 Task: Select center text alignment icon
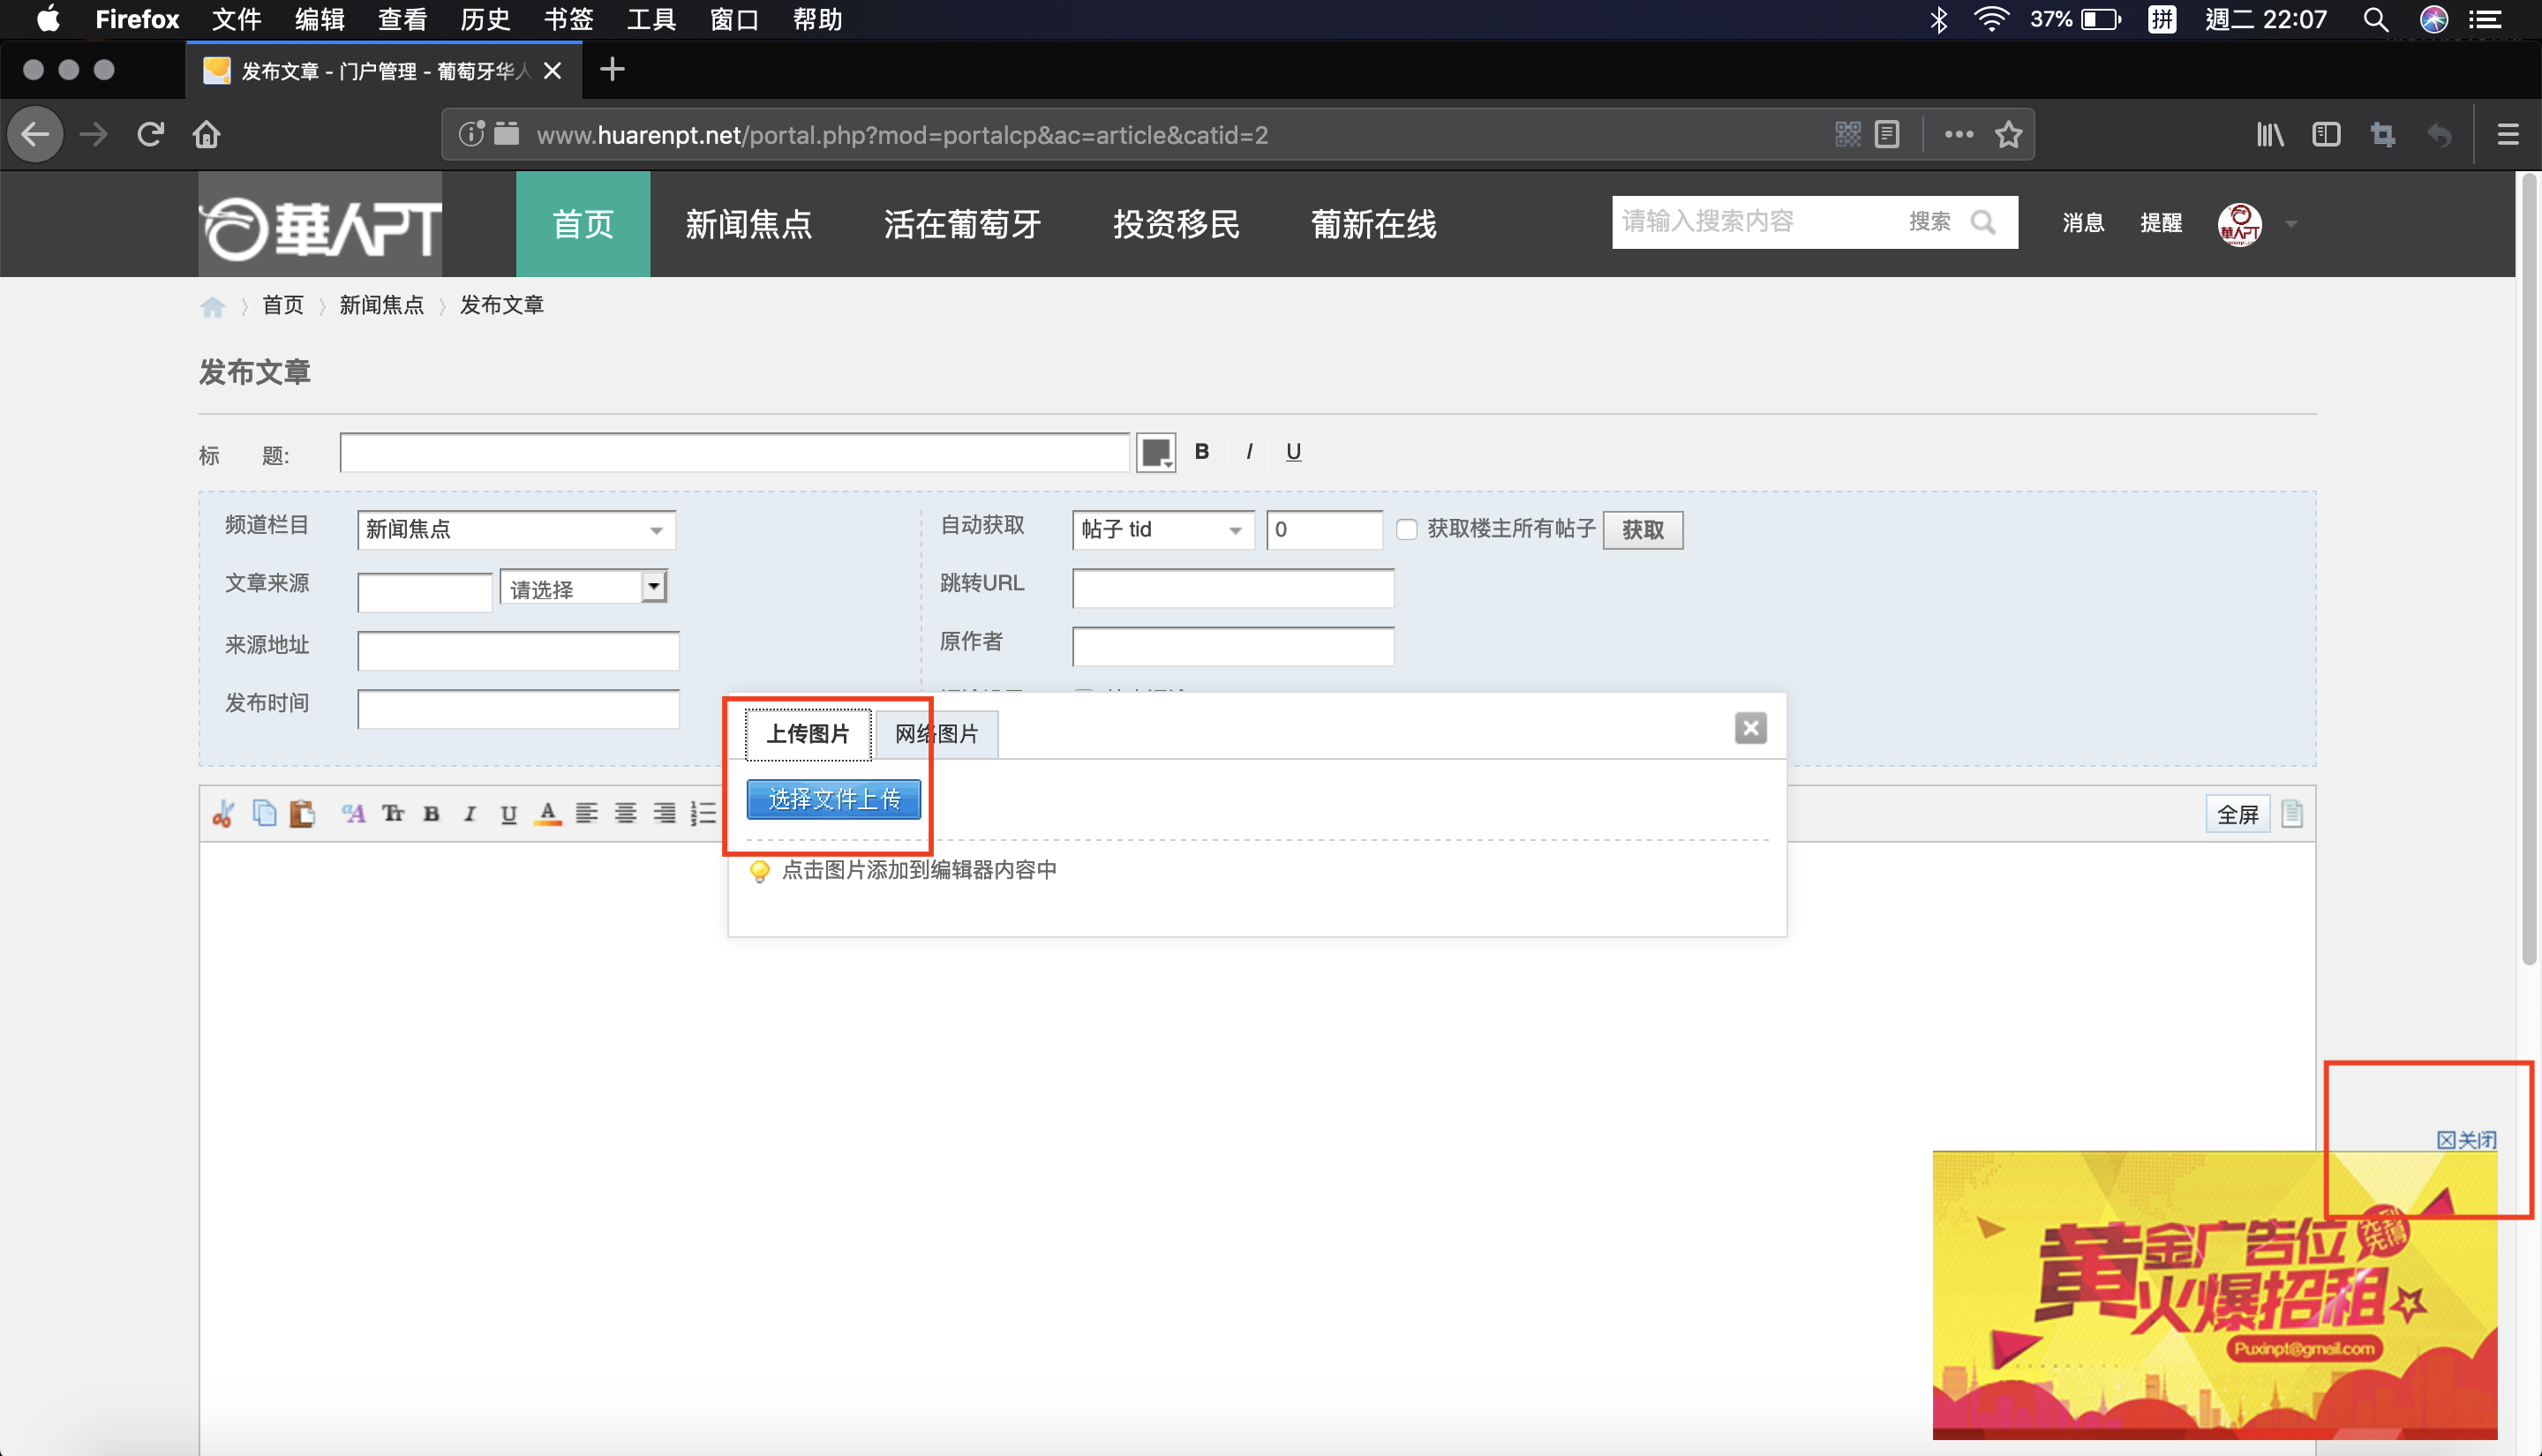[x=625, y=813]
